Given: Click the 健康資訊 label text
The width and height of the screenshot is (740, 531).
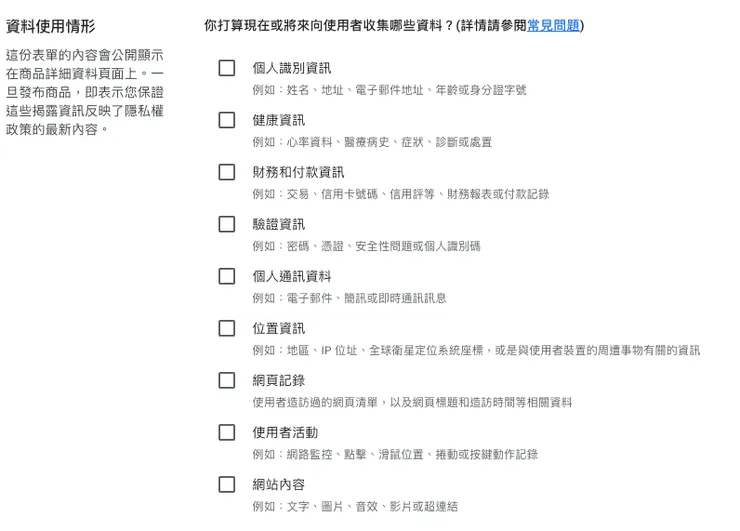Looking at the screenshot, I should pyautogui.click(x=278, y=120).
